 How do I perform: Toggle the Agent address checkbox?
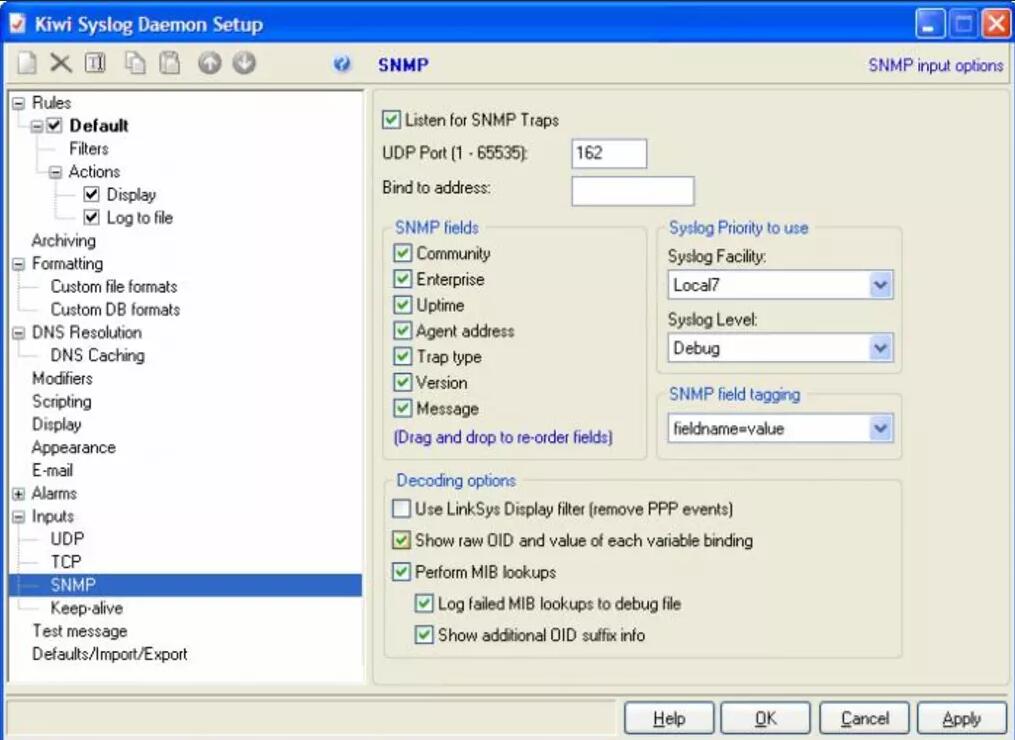pyautogui.click(x=403, y=330)
